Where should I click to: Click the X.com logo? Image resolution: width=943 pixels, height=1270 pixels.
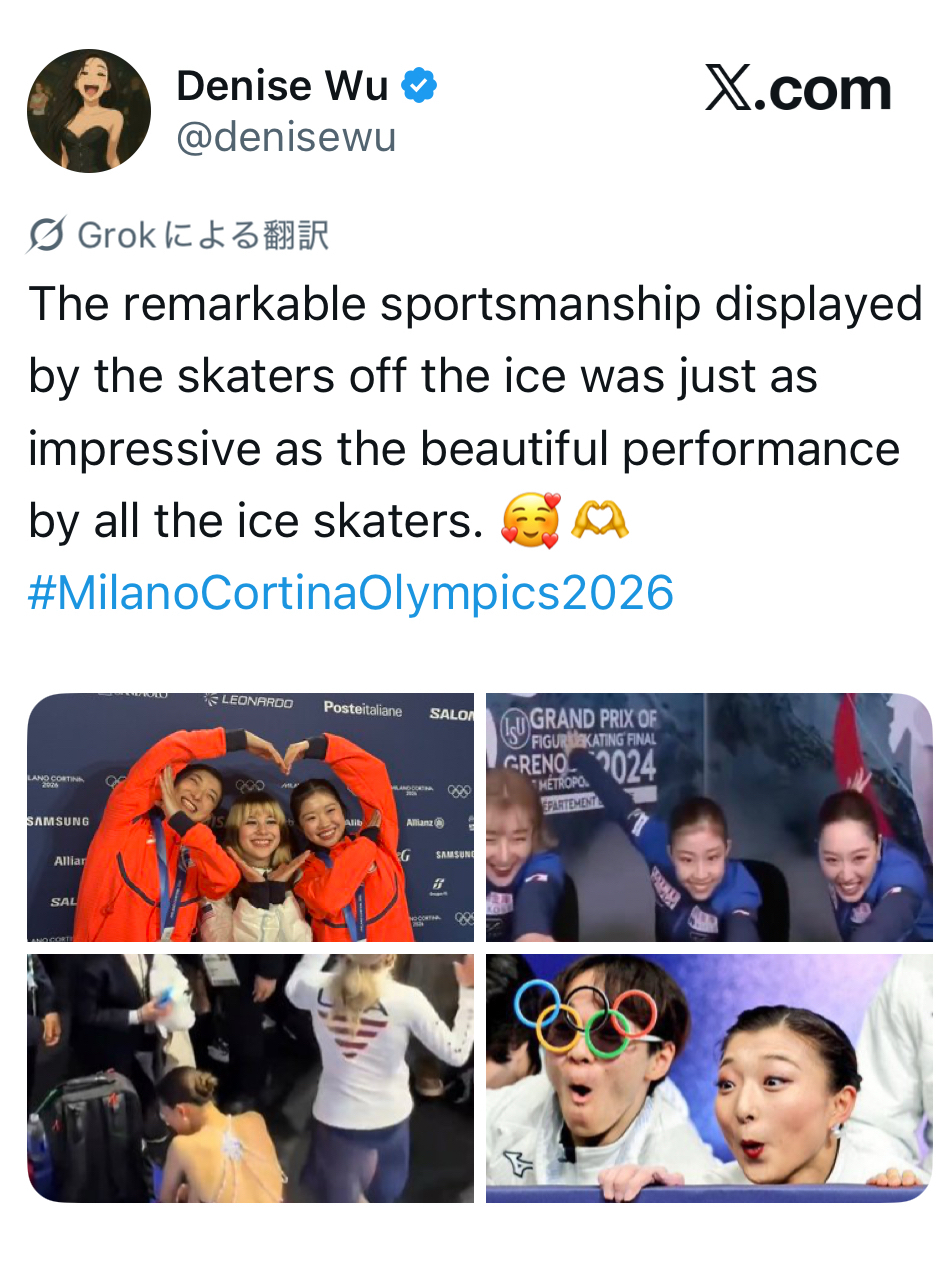(x=797, y=89)
